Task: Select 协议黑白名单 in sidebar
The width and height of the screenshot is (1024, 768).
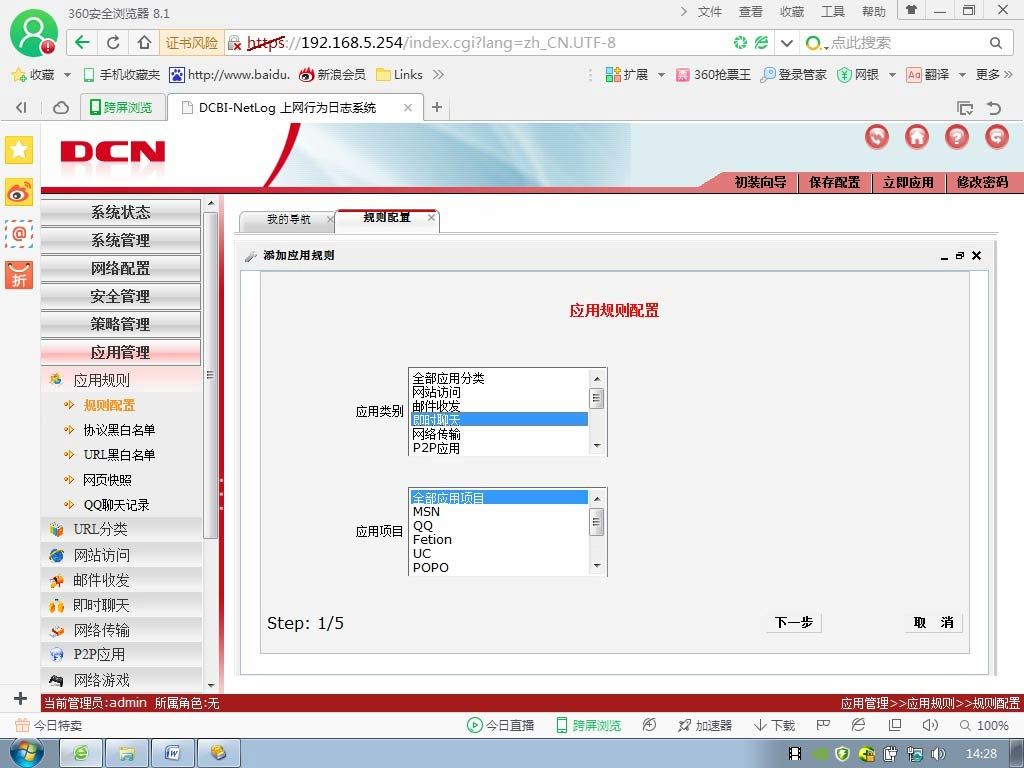Action: click(119, 430)
